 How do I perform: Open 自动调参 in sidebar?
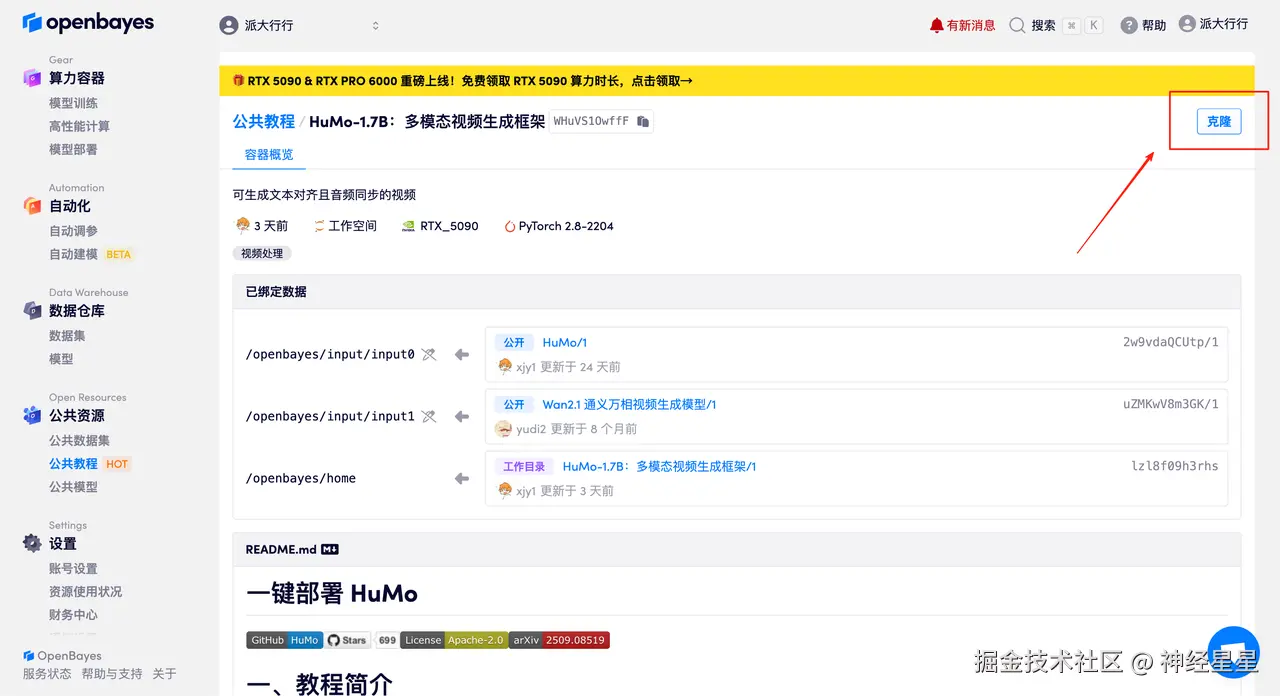[x=73, y=231]
